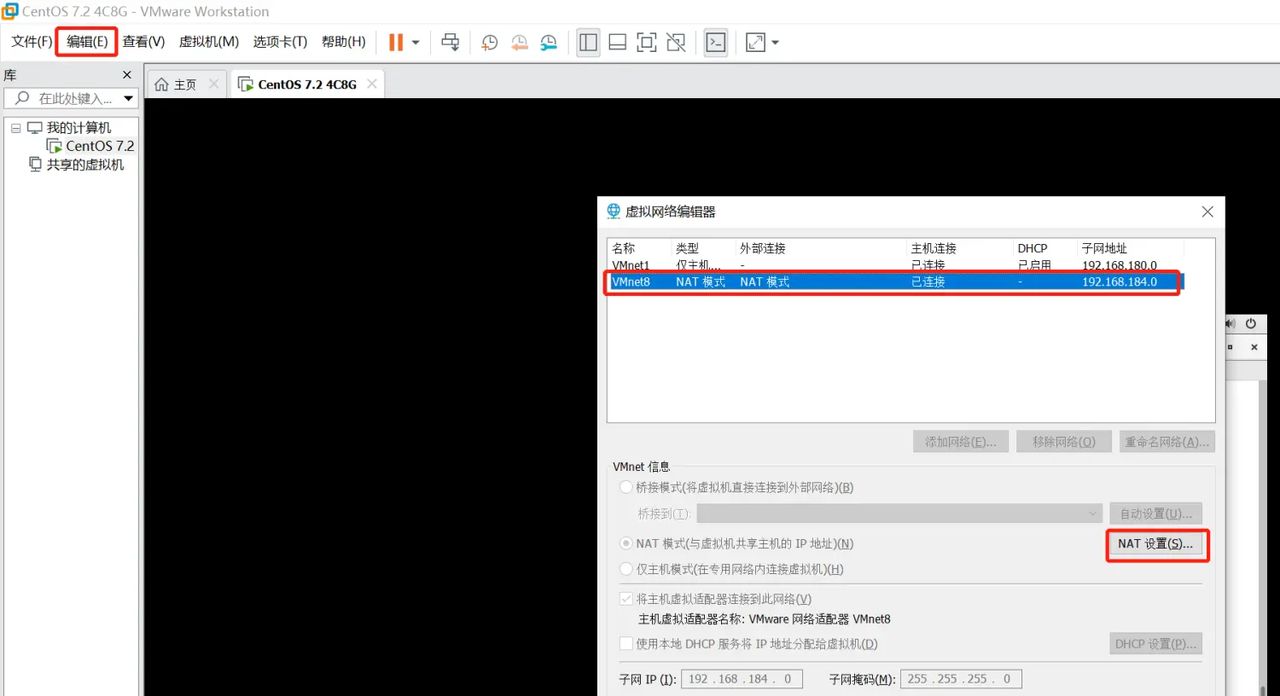Click the 子网 IP input field
The width and height of the screenshot is (1280, 696).
click(741, 678)
